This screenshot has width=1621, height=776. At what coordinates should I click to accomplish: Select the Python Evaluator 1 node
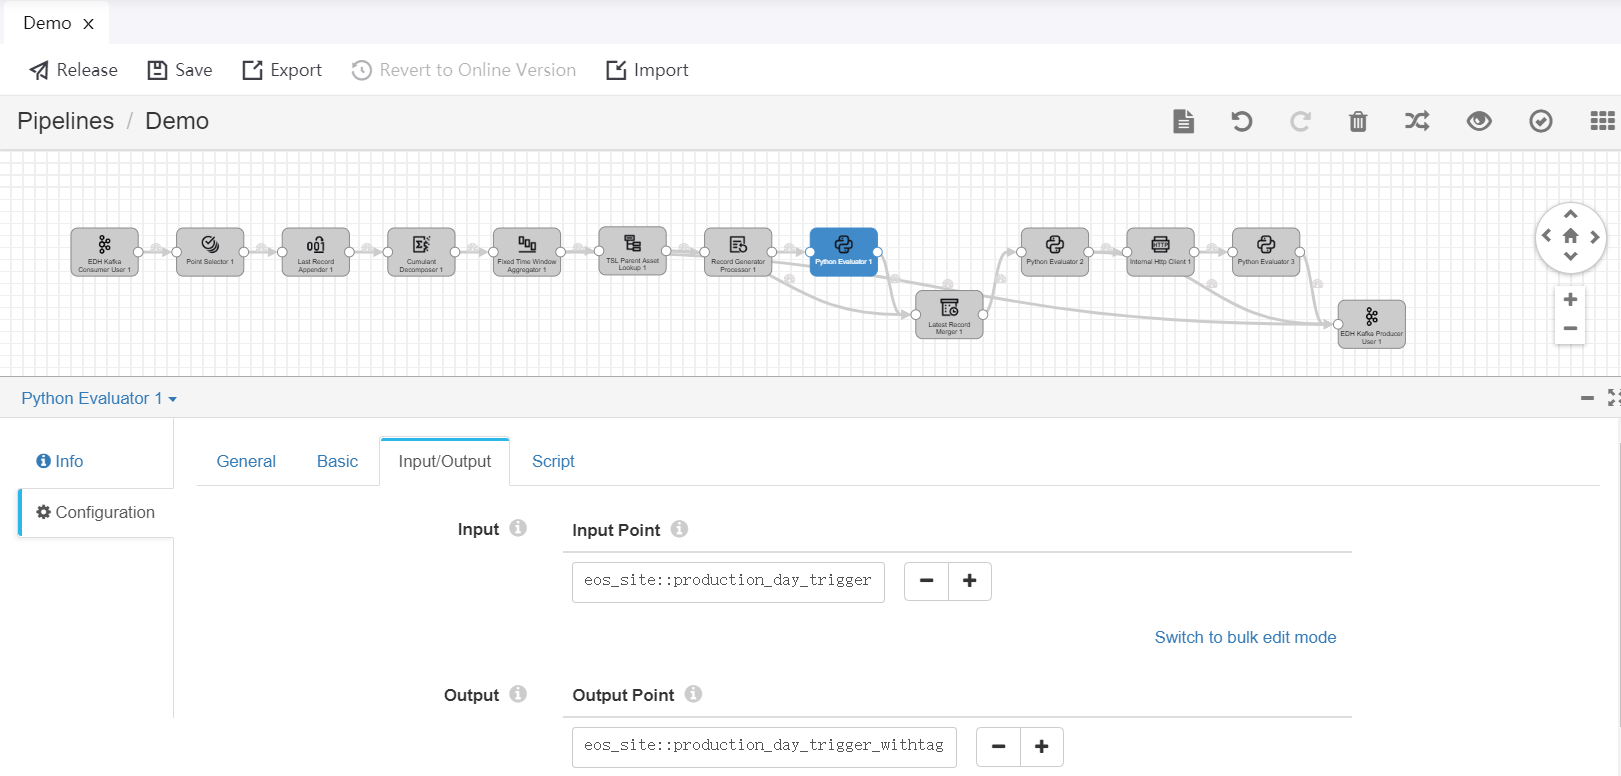point(844,252)
